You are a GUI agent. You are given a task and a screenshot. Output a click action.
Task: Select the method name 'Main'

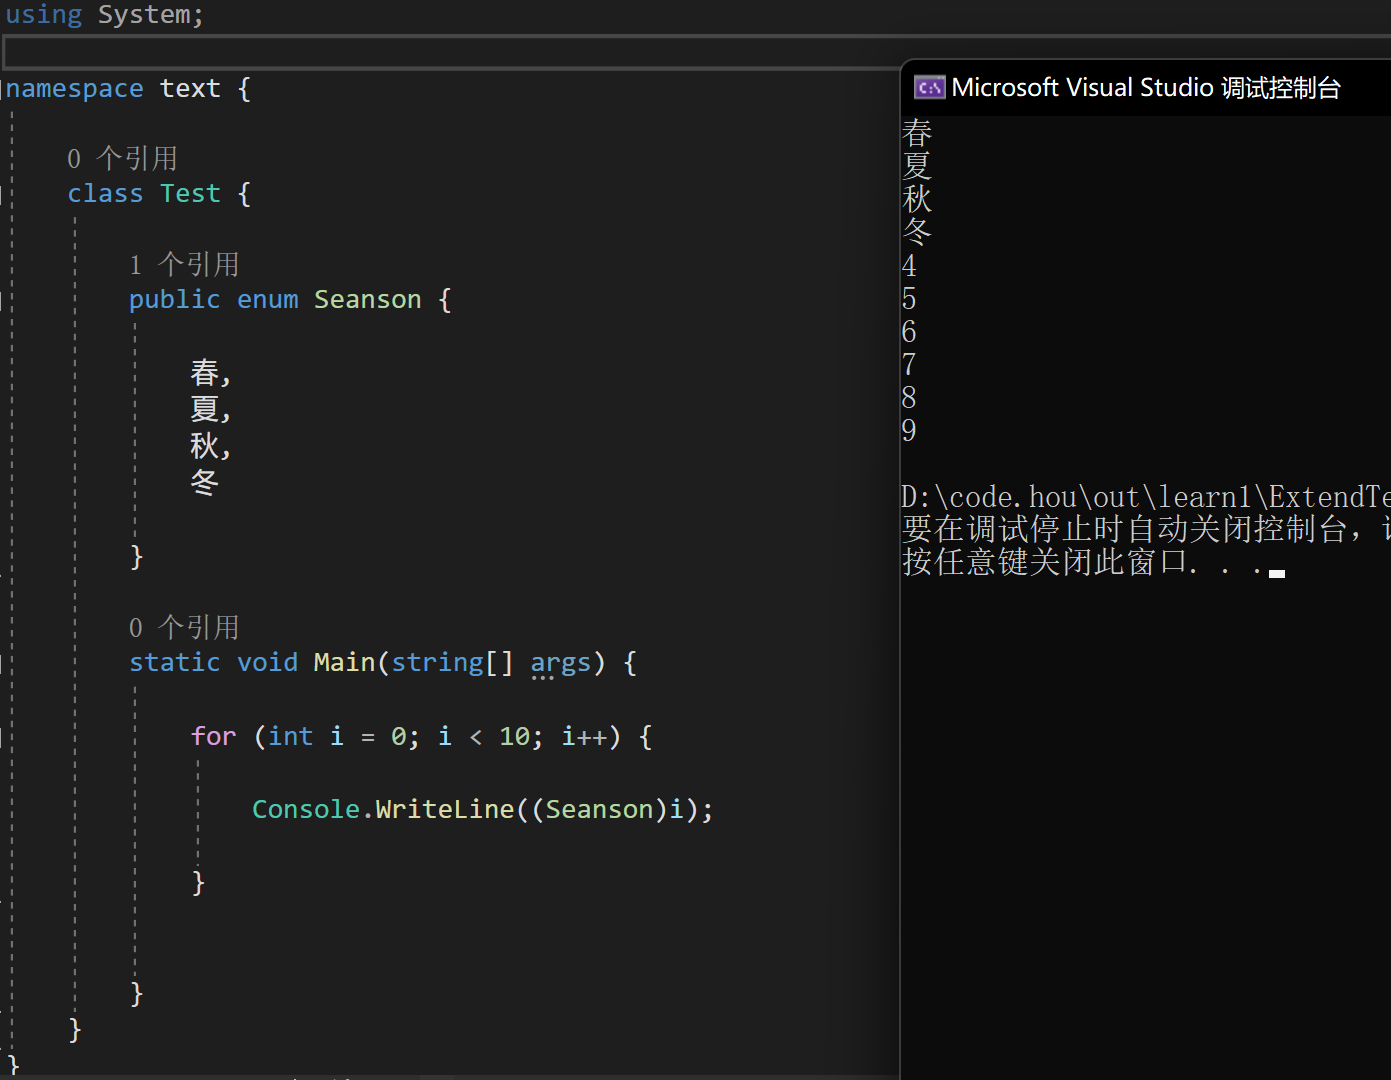point(344,663)
